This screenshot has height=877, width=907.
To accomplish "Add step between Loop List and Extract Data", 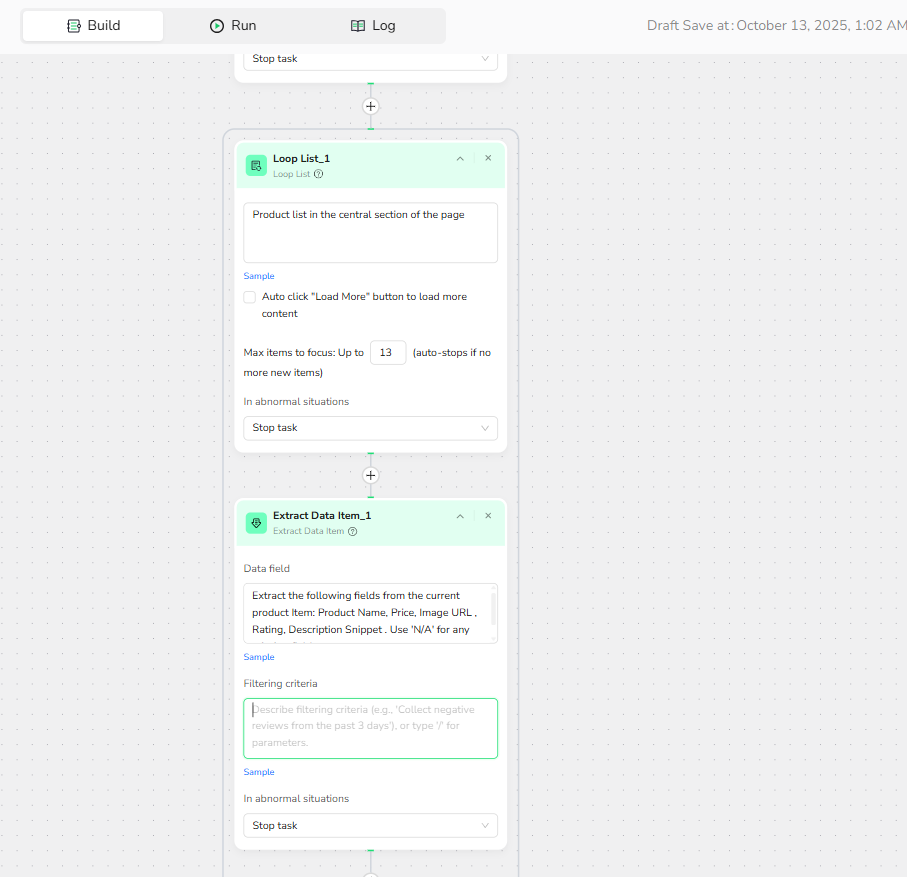I will [370, 475].
